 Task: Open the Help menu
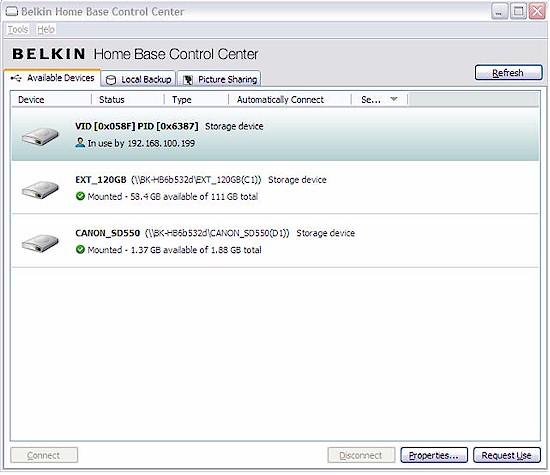(x=46, y=29)
